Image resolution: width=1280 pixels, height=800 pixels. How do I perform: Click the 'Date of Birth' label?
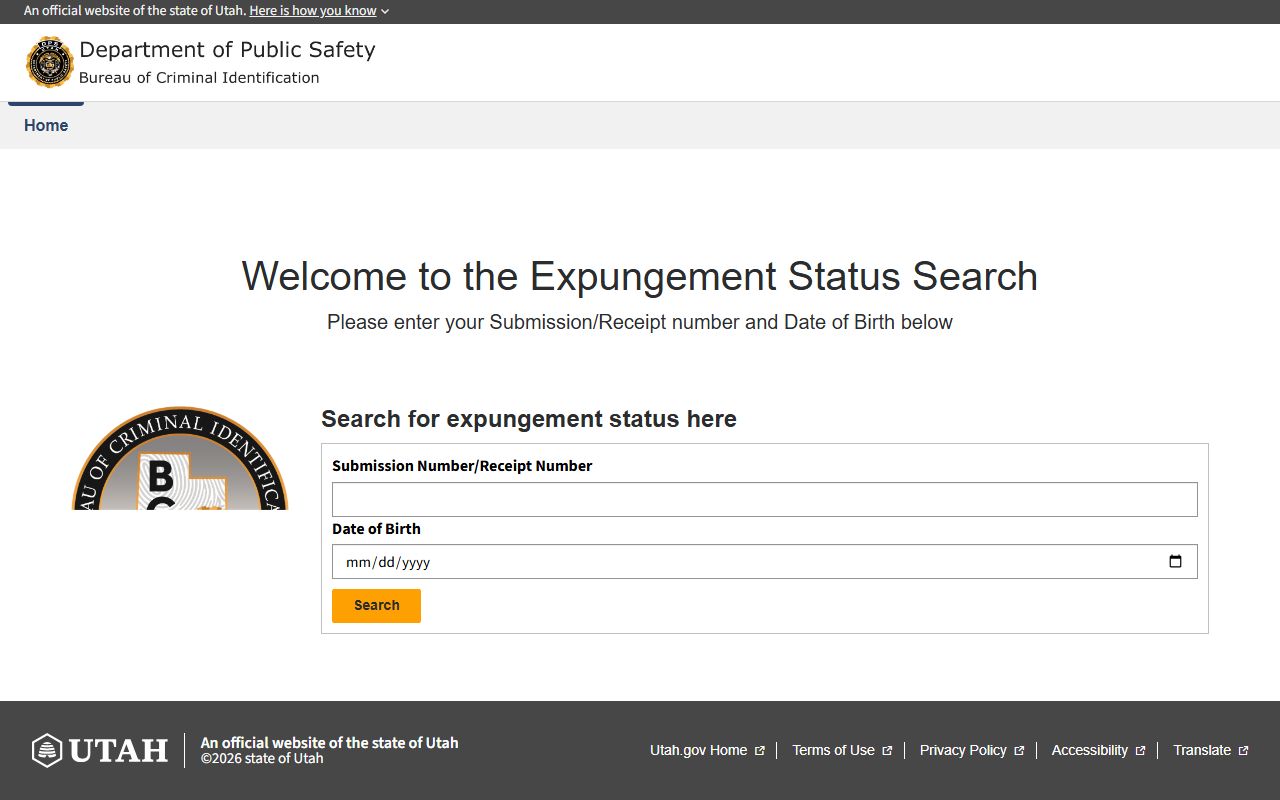[x=376, y=529]
